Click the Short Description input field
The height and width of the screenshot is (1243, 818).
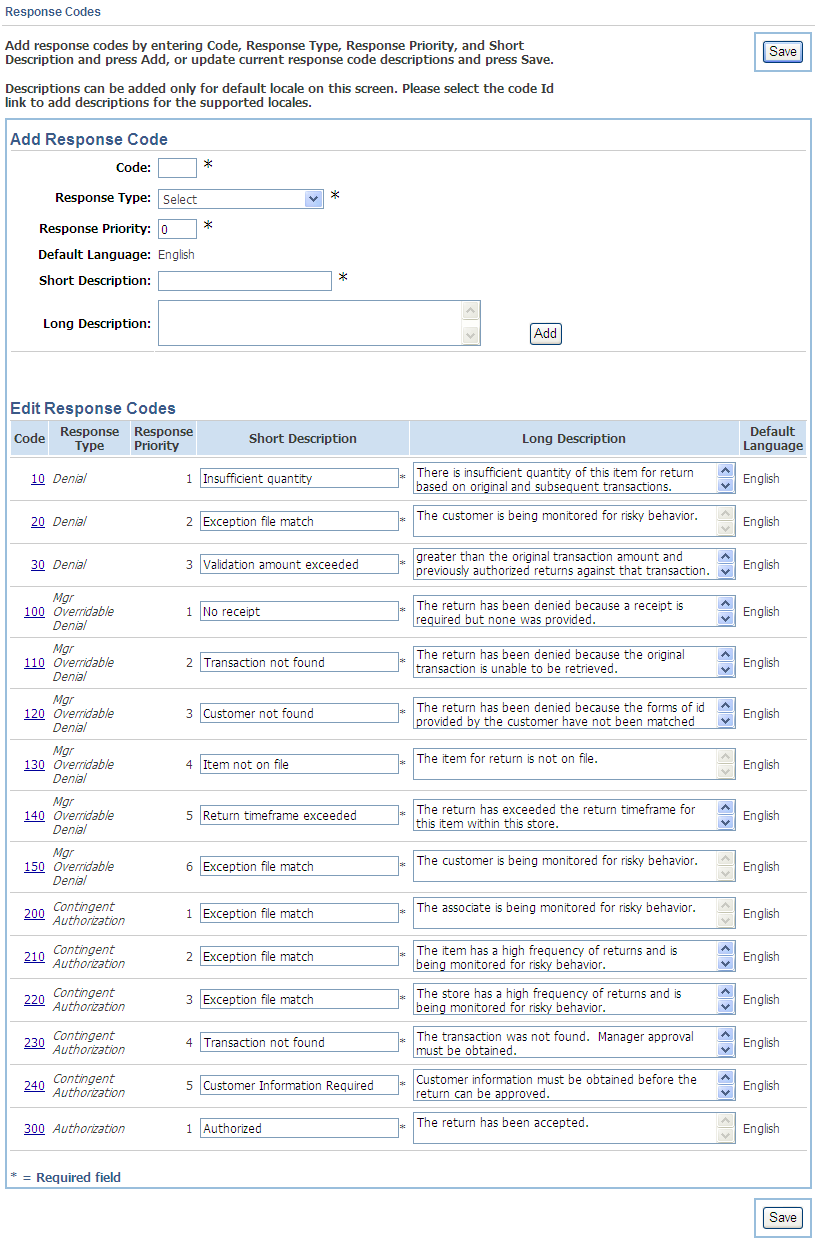point(244,281)
